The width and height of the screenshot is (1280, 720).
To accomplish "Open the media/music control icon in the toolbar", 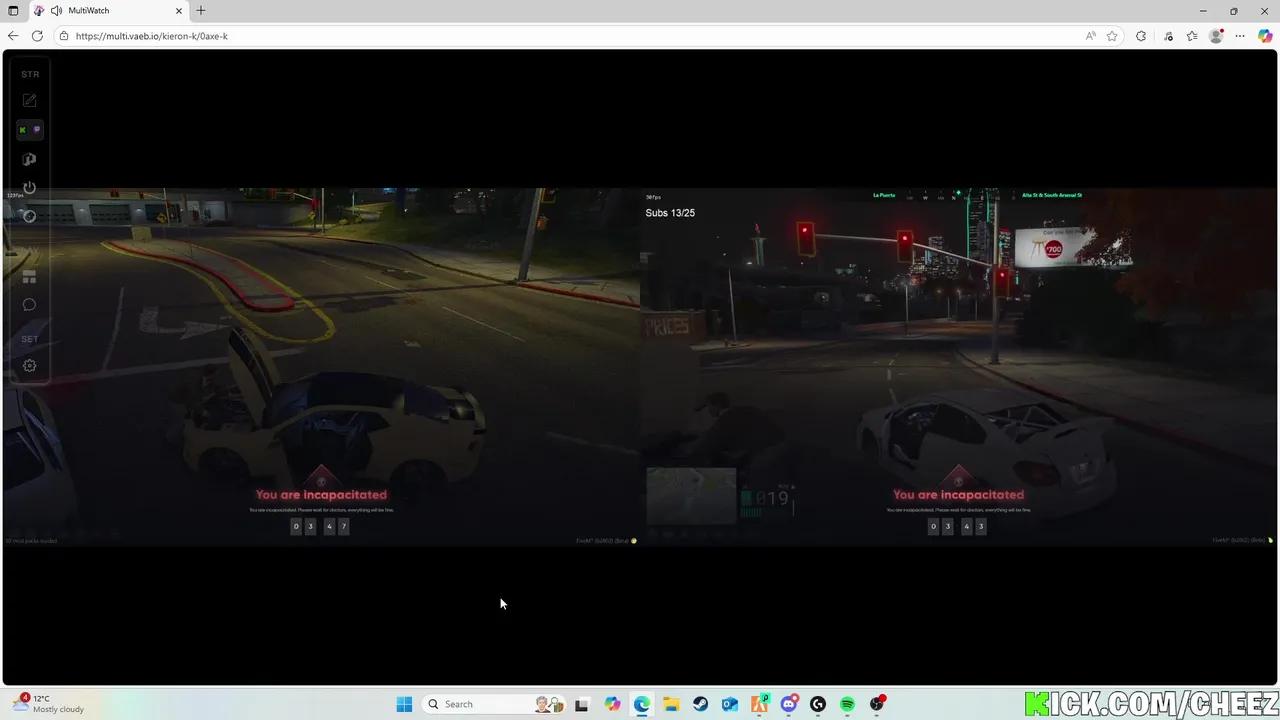I will coord(1168,36).
